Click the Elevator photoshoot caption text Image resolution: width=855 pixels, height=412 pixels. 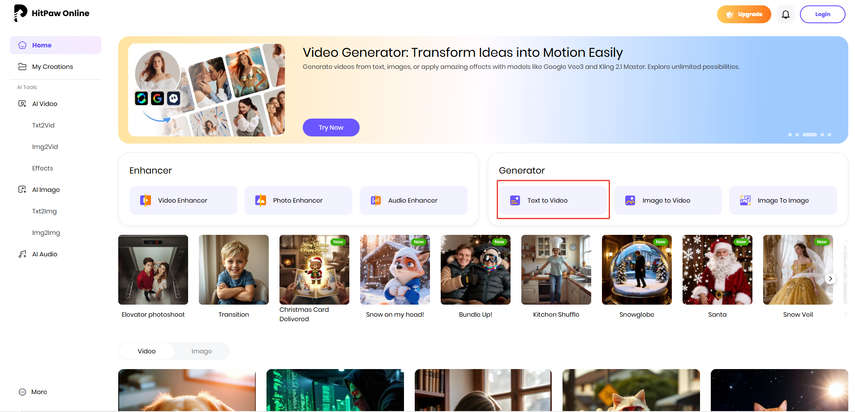tap(153, 314)
